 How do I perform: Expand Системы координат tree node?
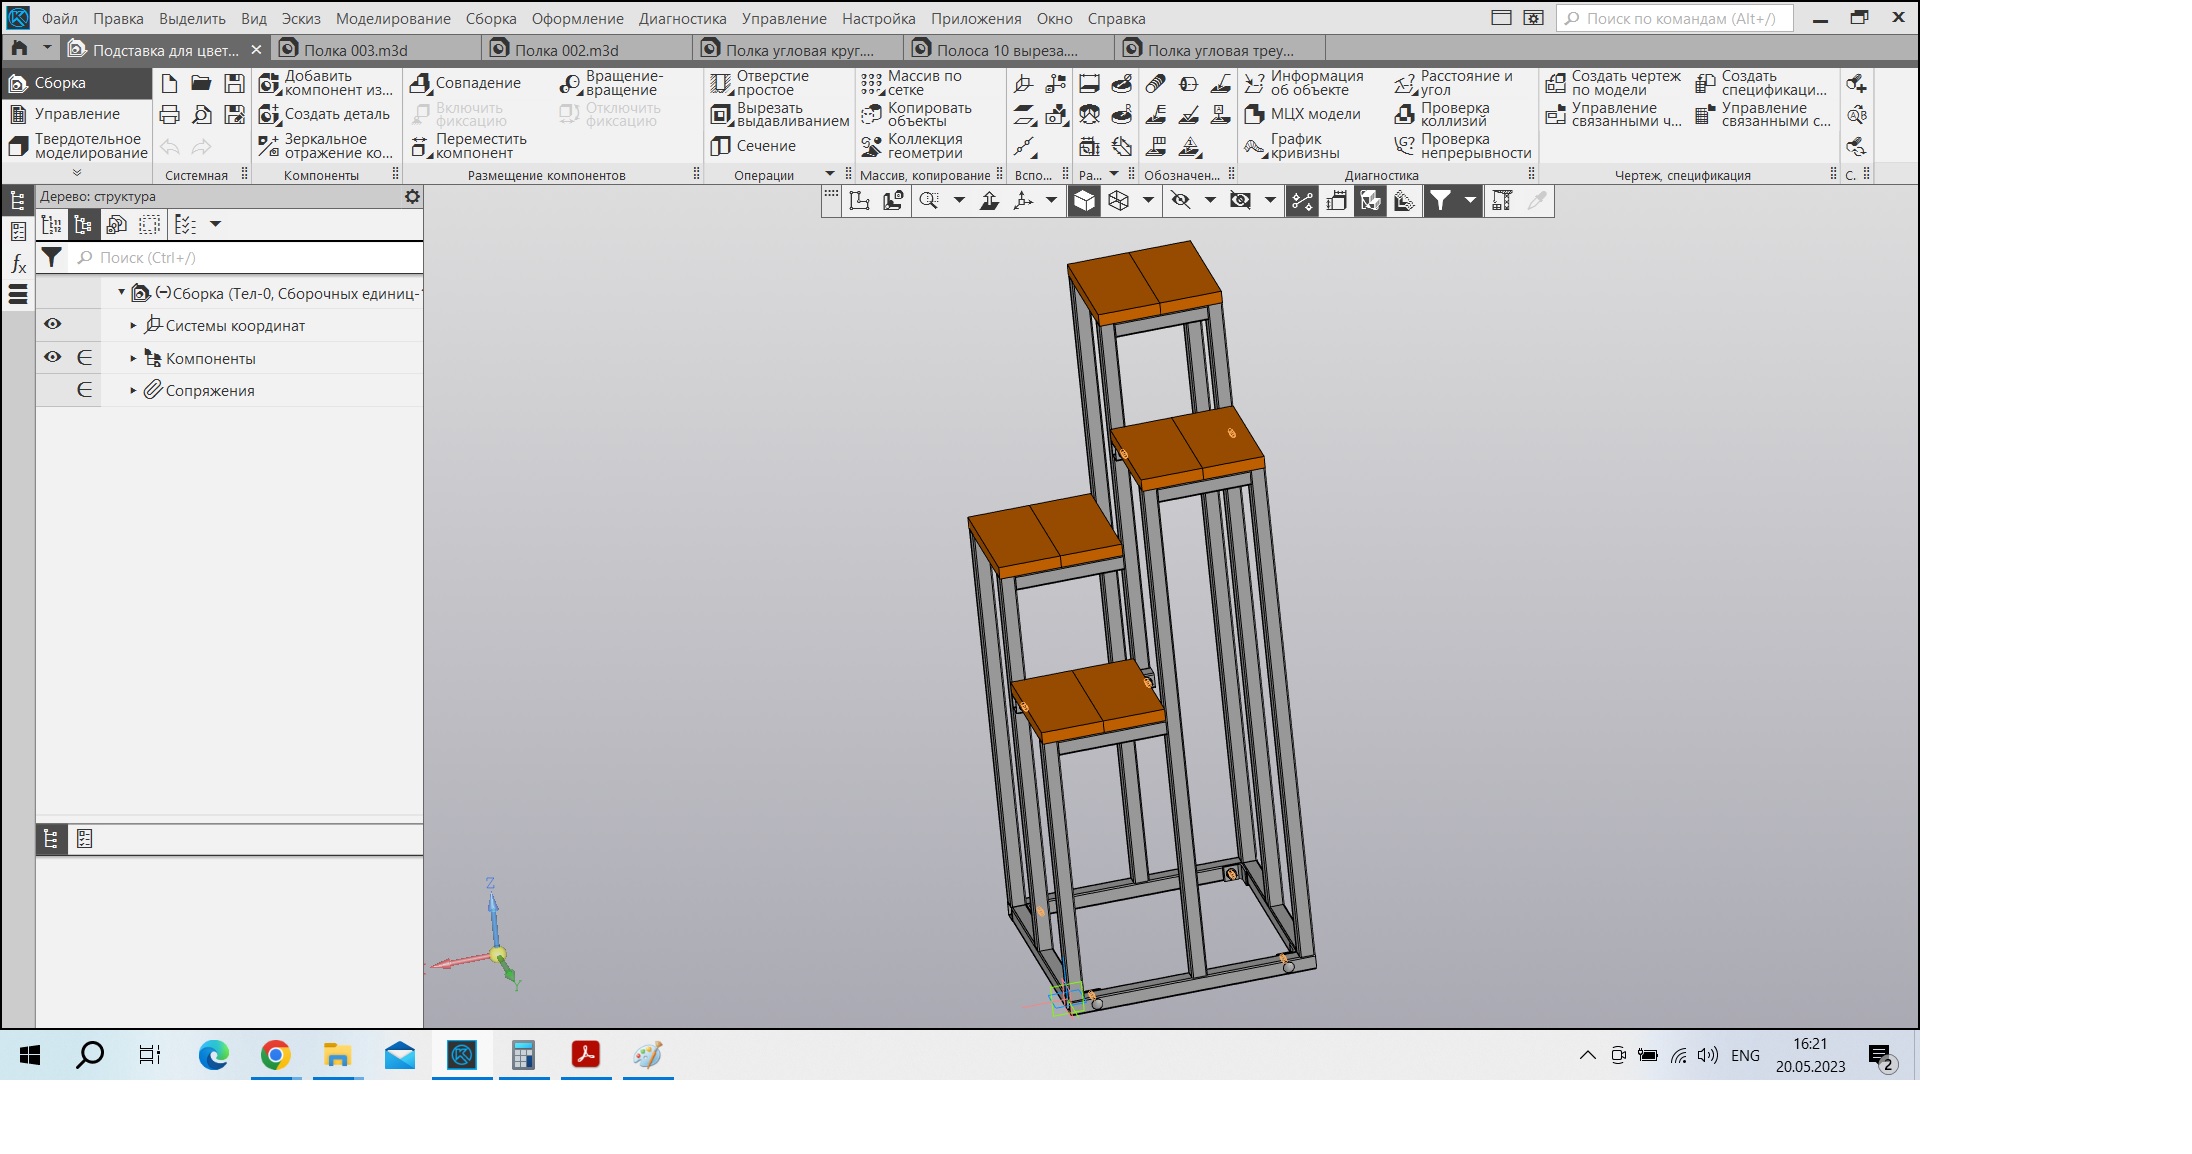click(133, 326)
